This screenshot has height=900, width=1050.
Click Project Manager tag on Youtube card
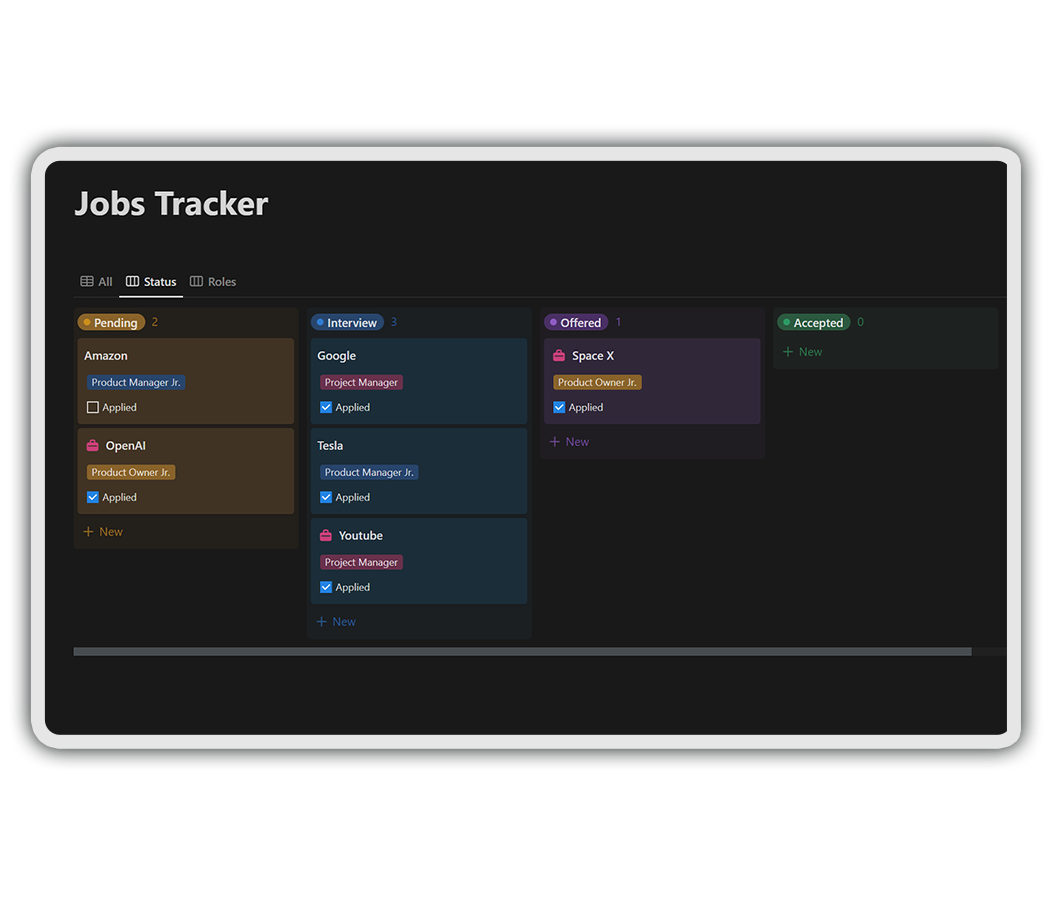[x=361, y=562]
